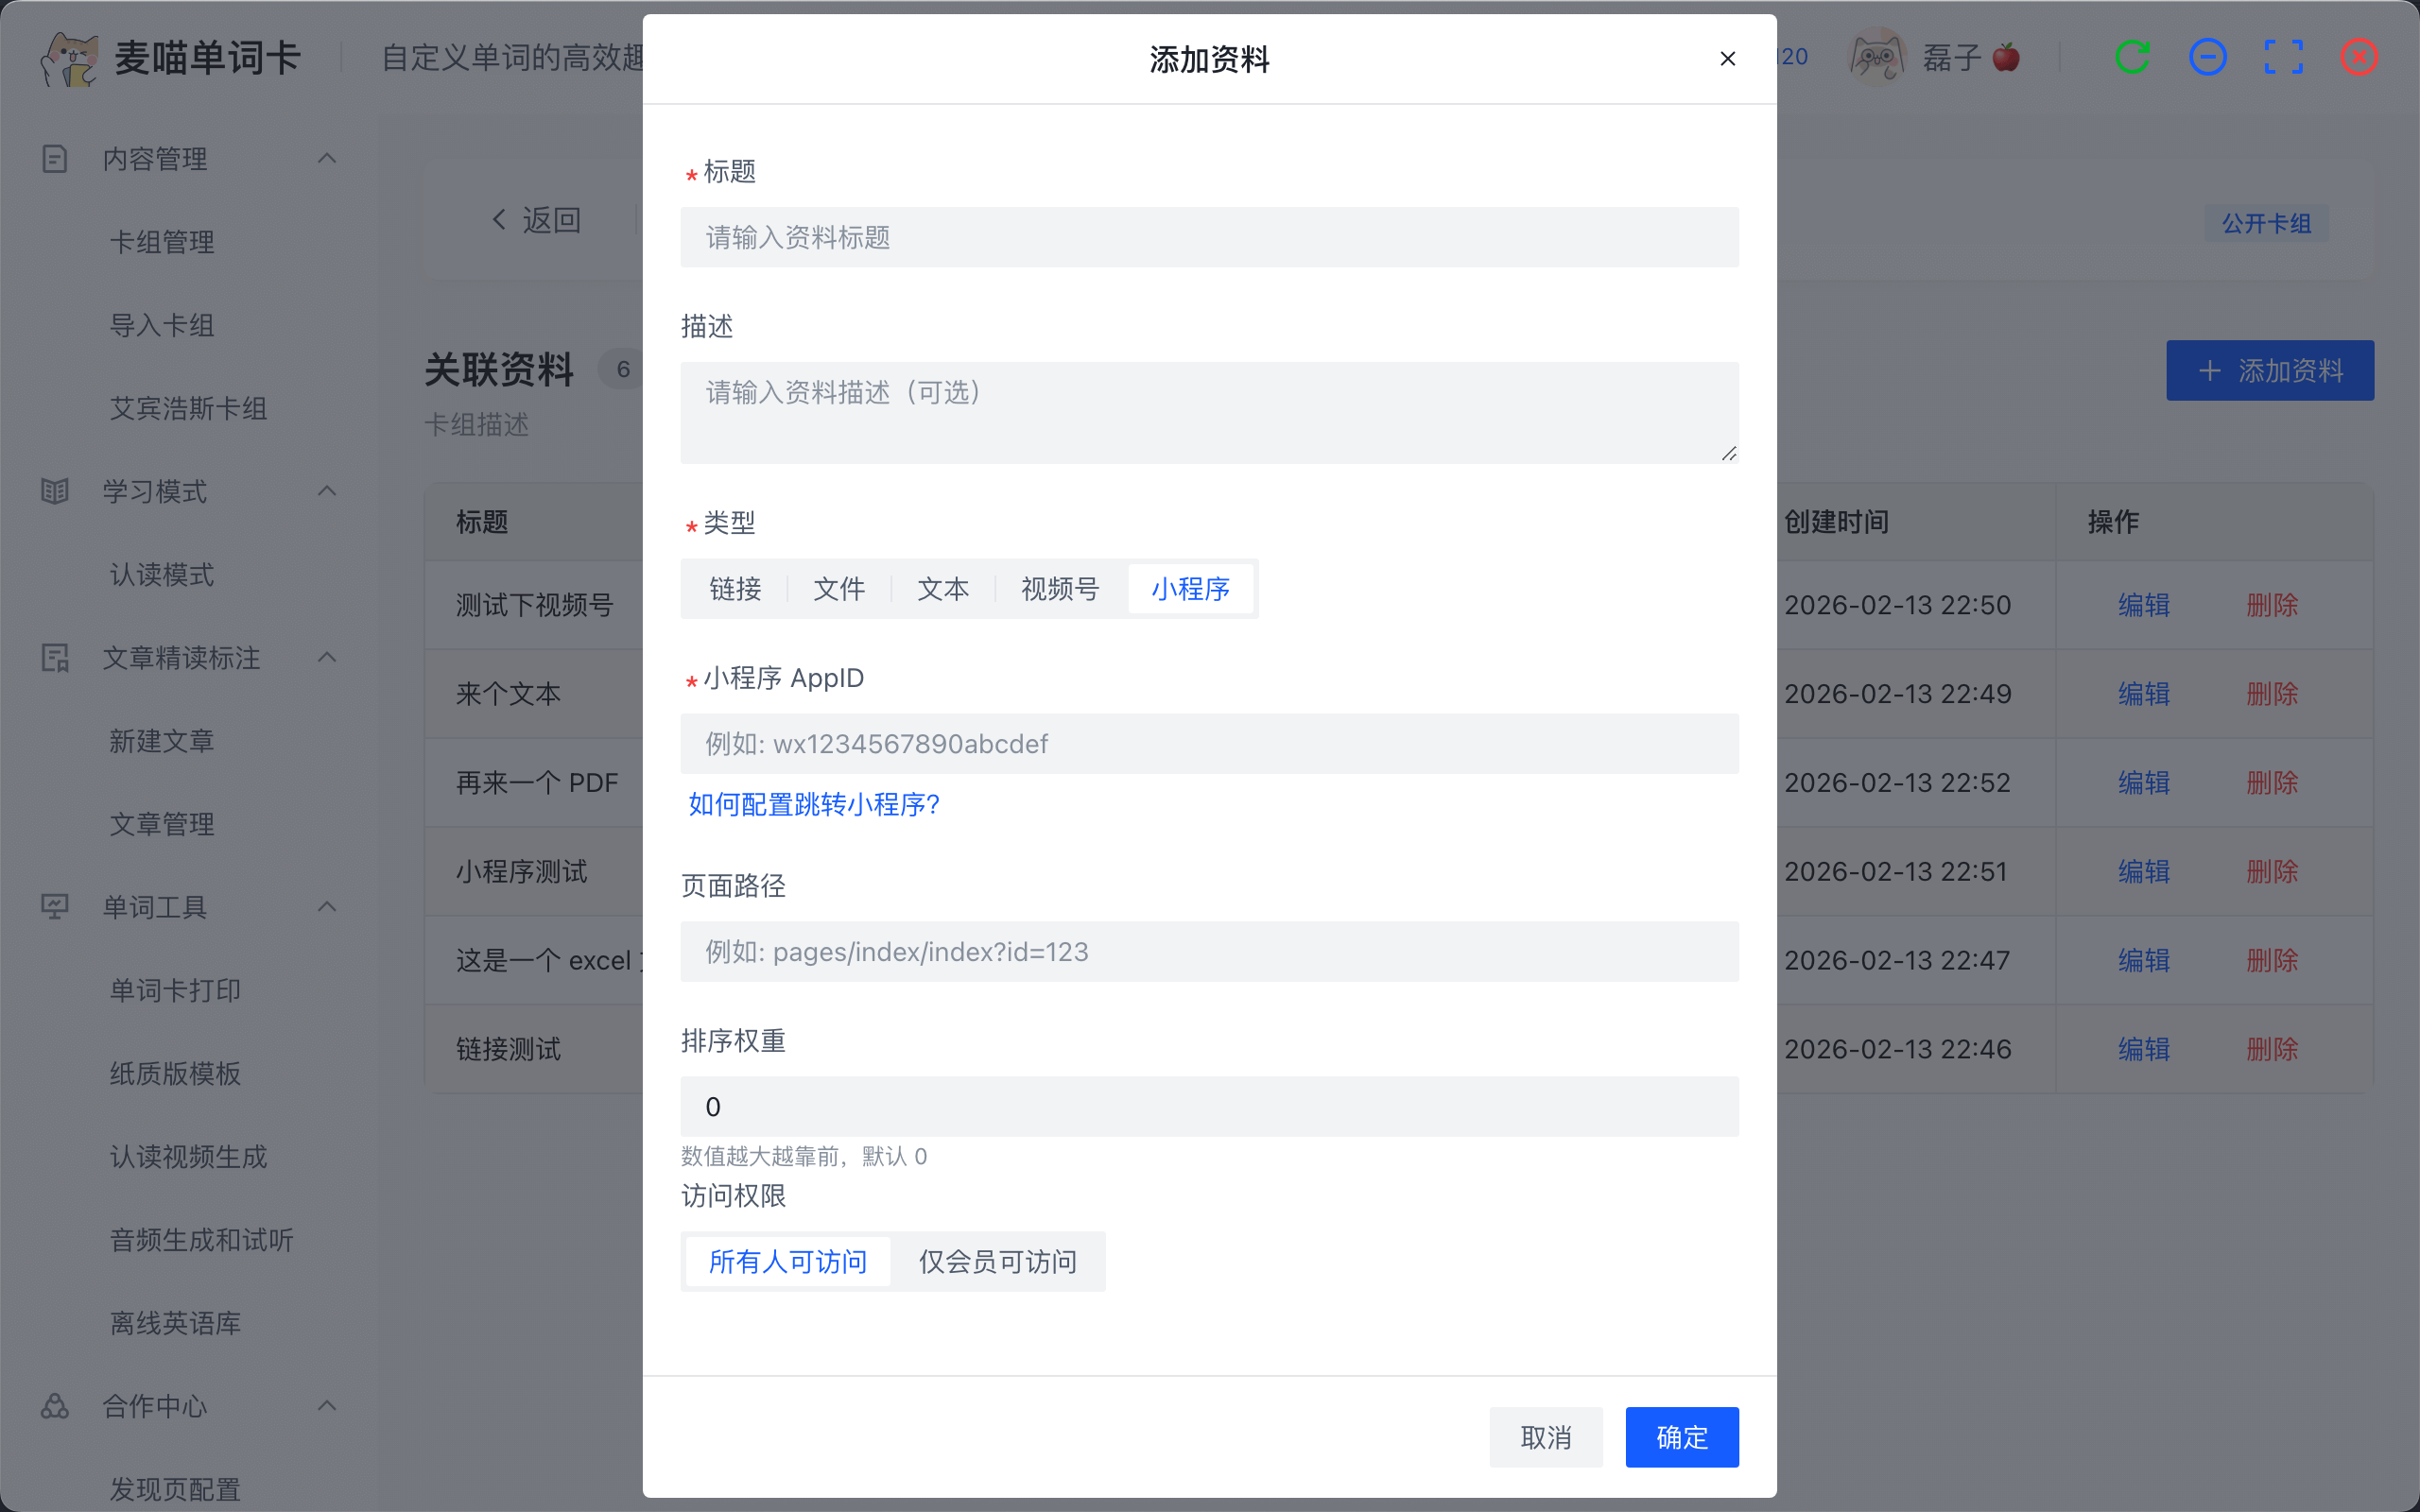Collapse the 单词工具 sidebar section
The width and height of the screenshot is (2420, 1512).
(x=327, y=907)
